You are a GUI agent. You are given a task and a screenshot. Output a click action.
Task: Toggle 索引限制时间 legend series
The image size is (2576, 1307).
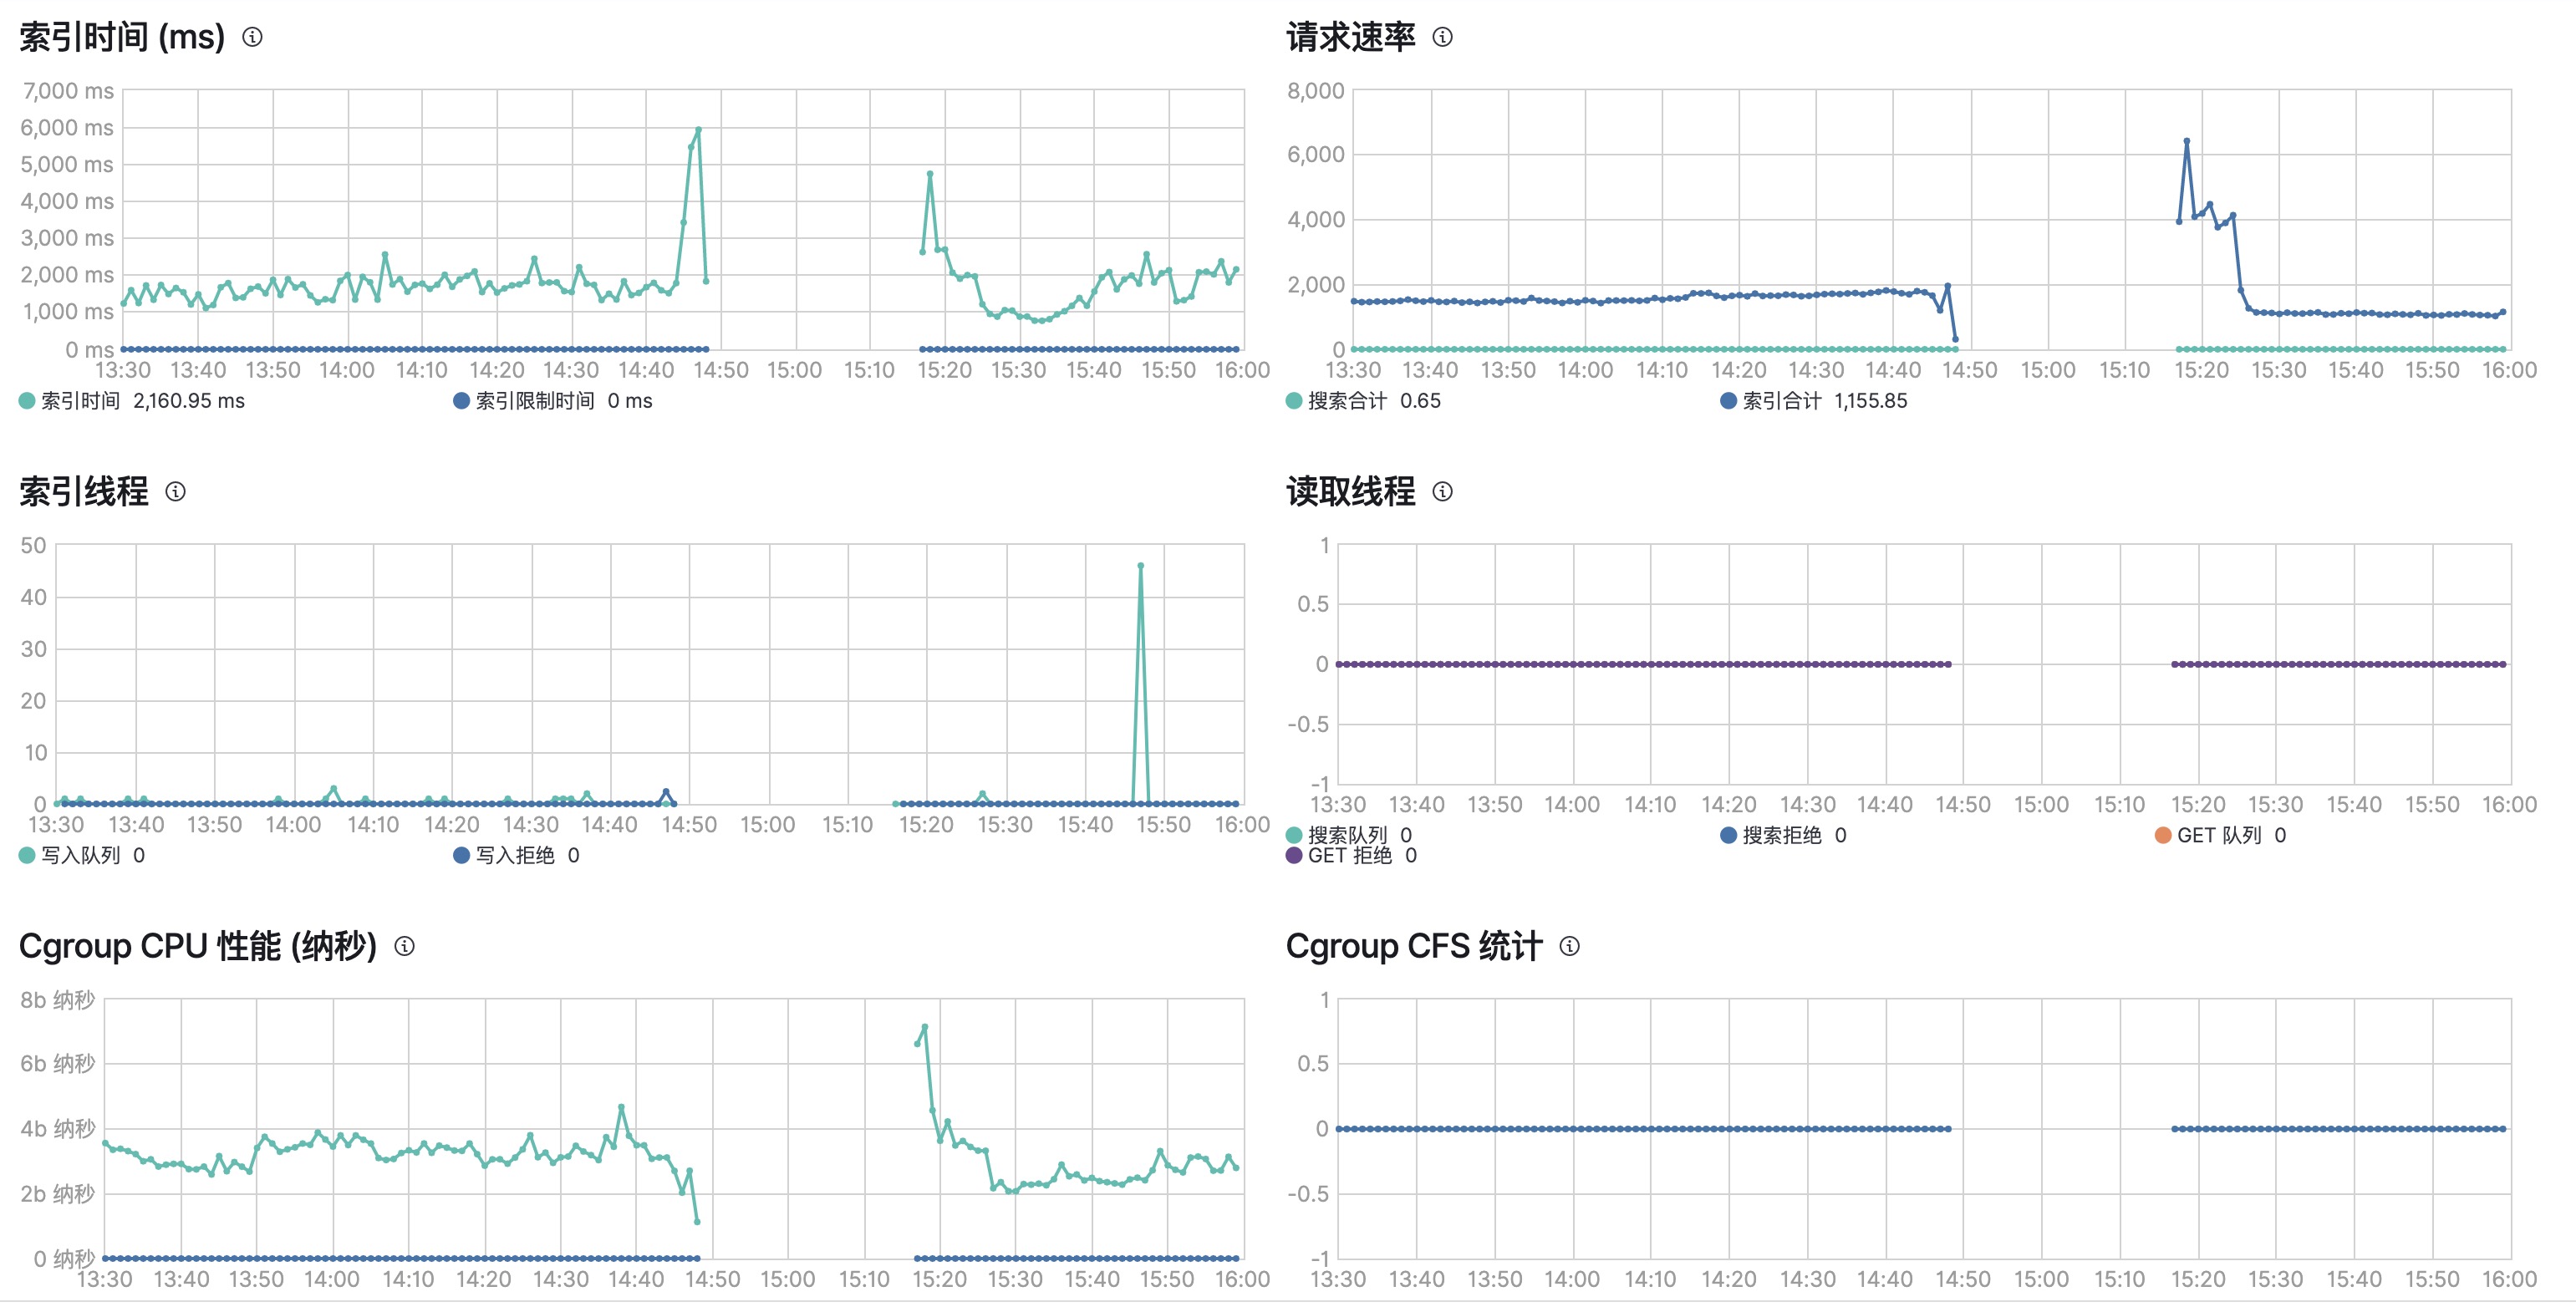click(x=552, y=401)
